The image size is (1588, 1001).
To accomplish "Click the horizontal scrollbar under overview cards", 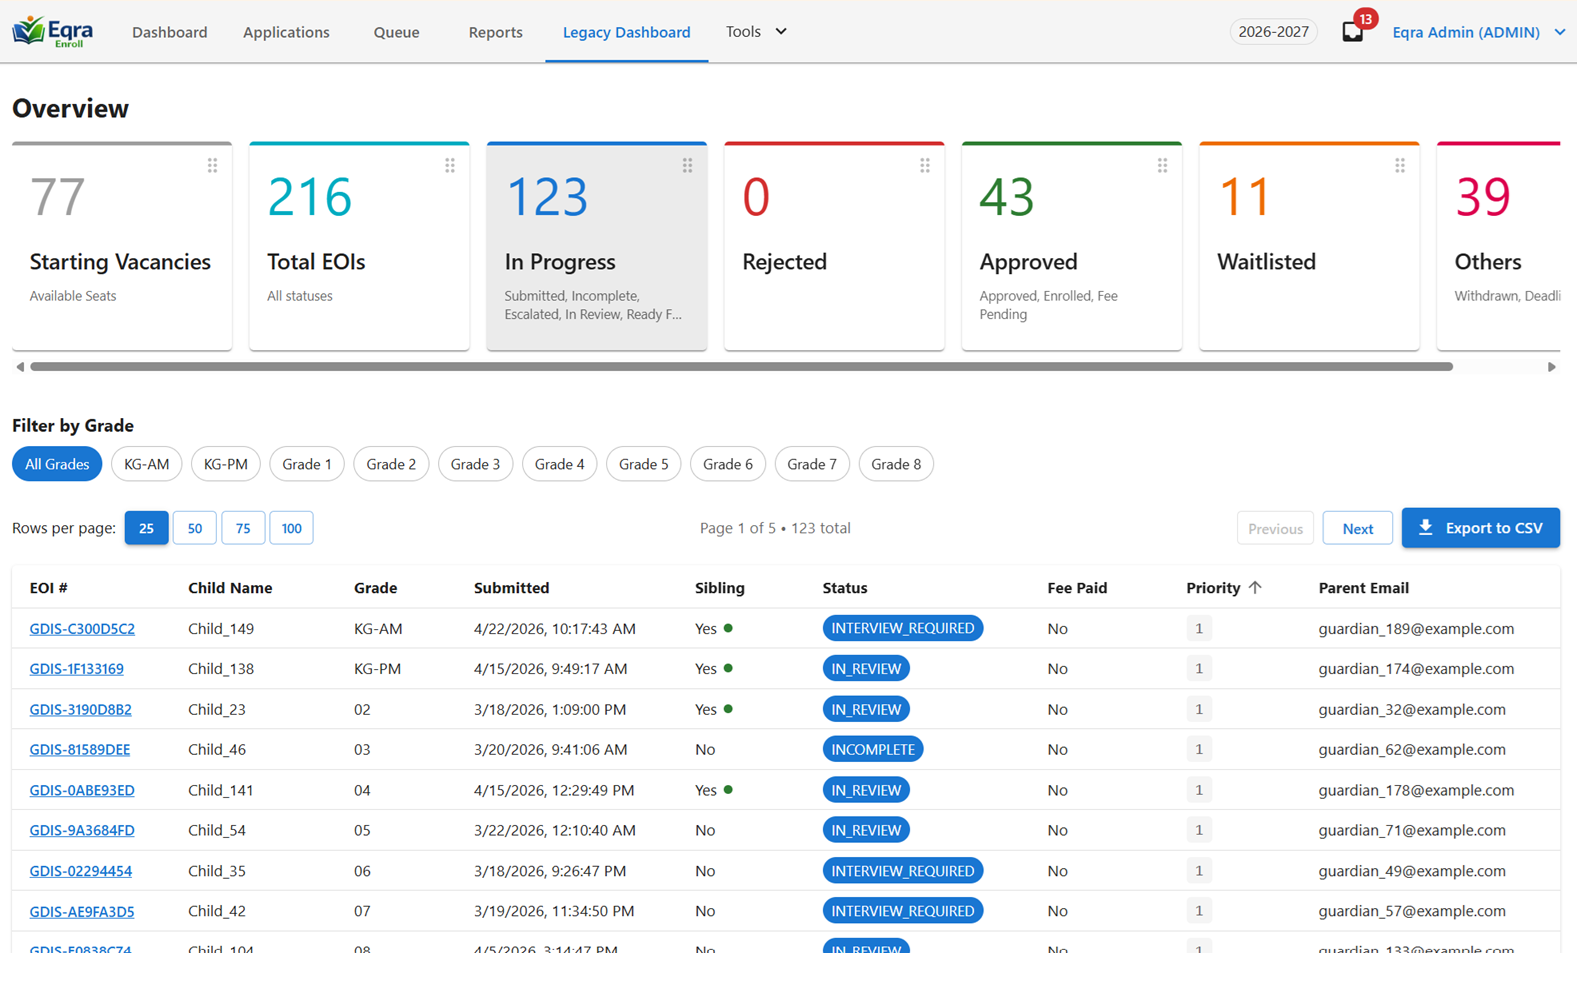I will click(741, 367).
